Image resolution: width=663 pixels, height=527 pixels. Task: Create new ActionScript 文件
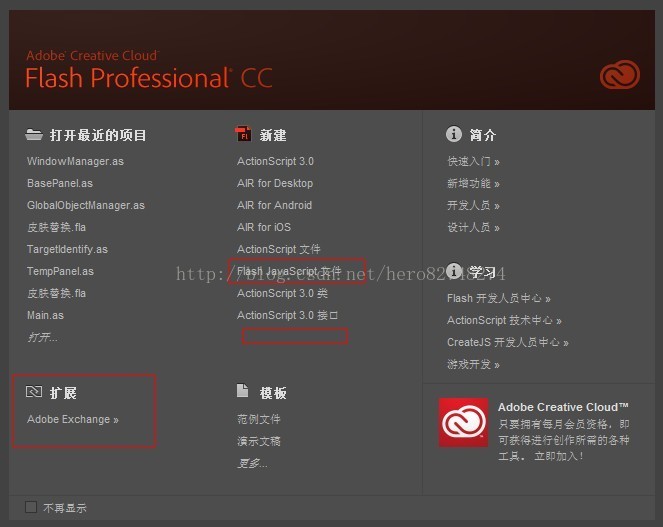pos(279,249)
